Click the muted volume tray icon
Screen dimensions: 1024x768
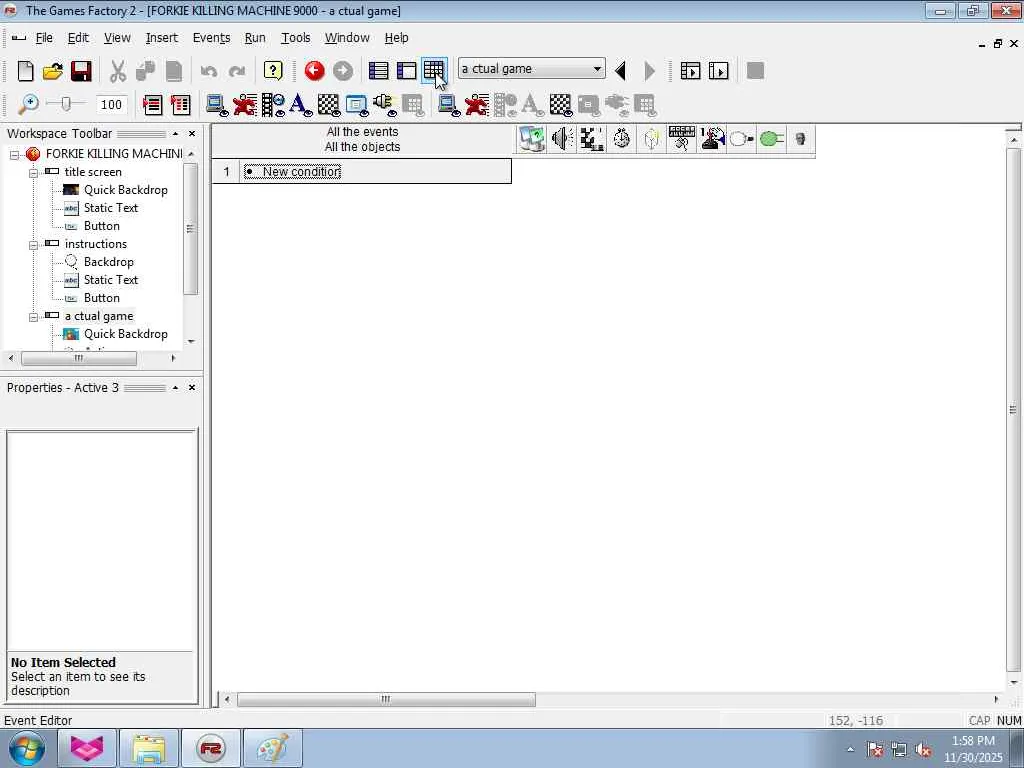pyautogui.click(x=923, y=749)
